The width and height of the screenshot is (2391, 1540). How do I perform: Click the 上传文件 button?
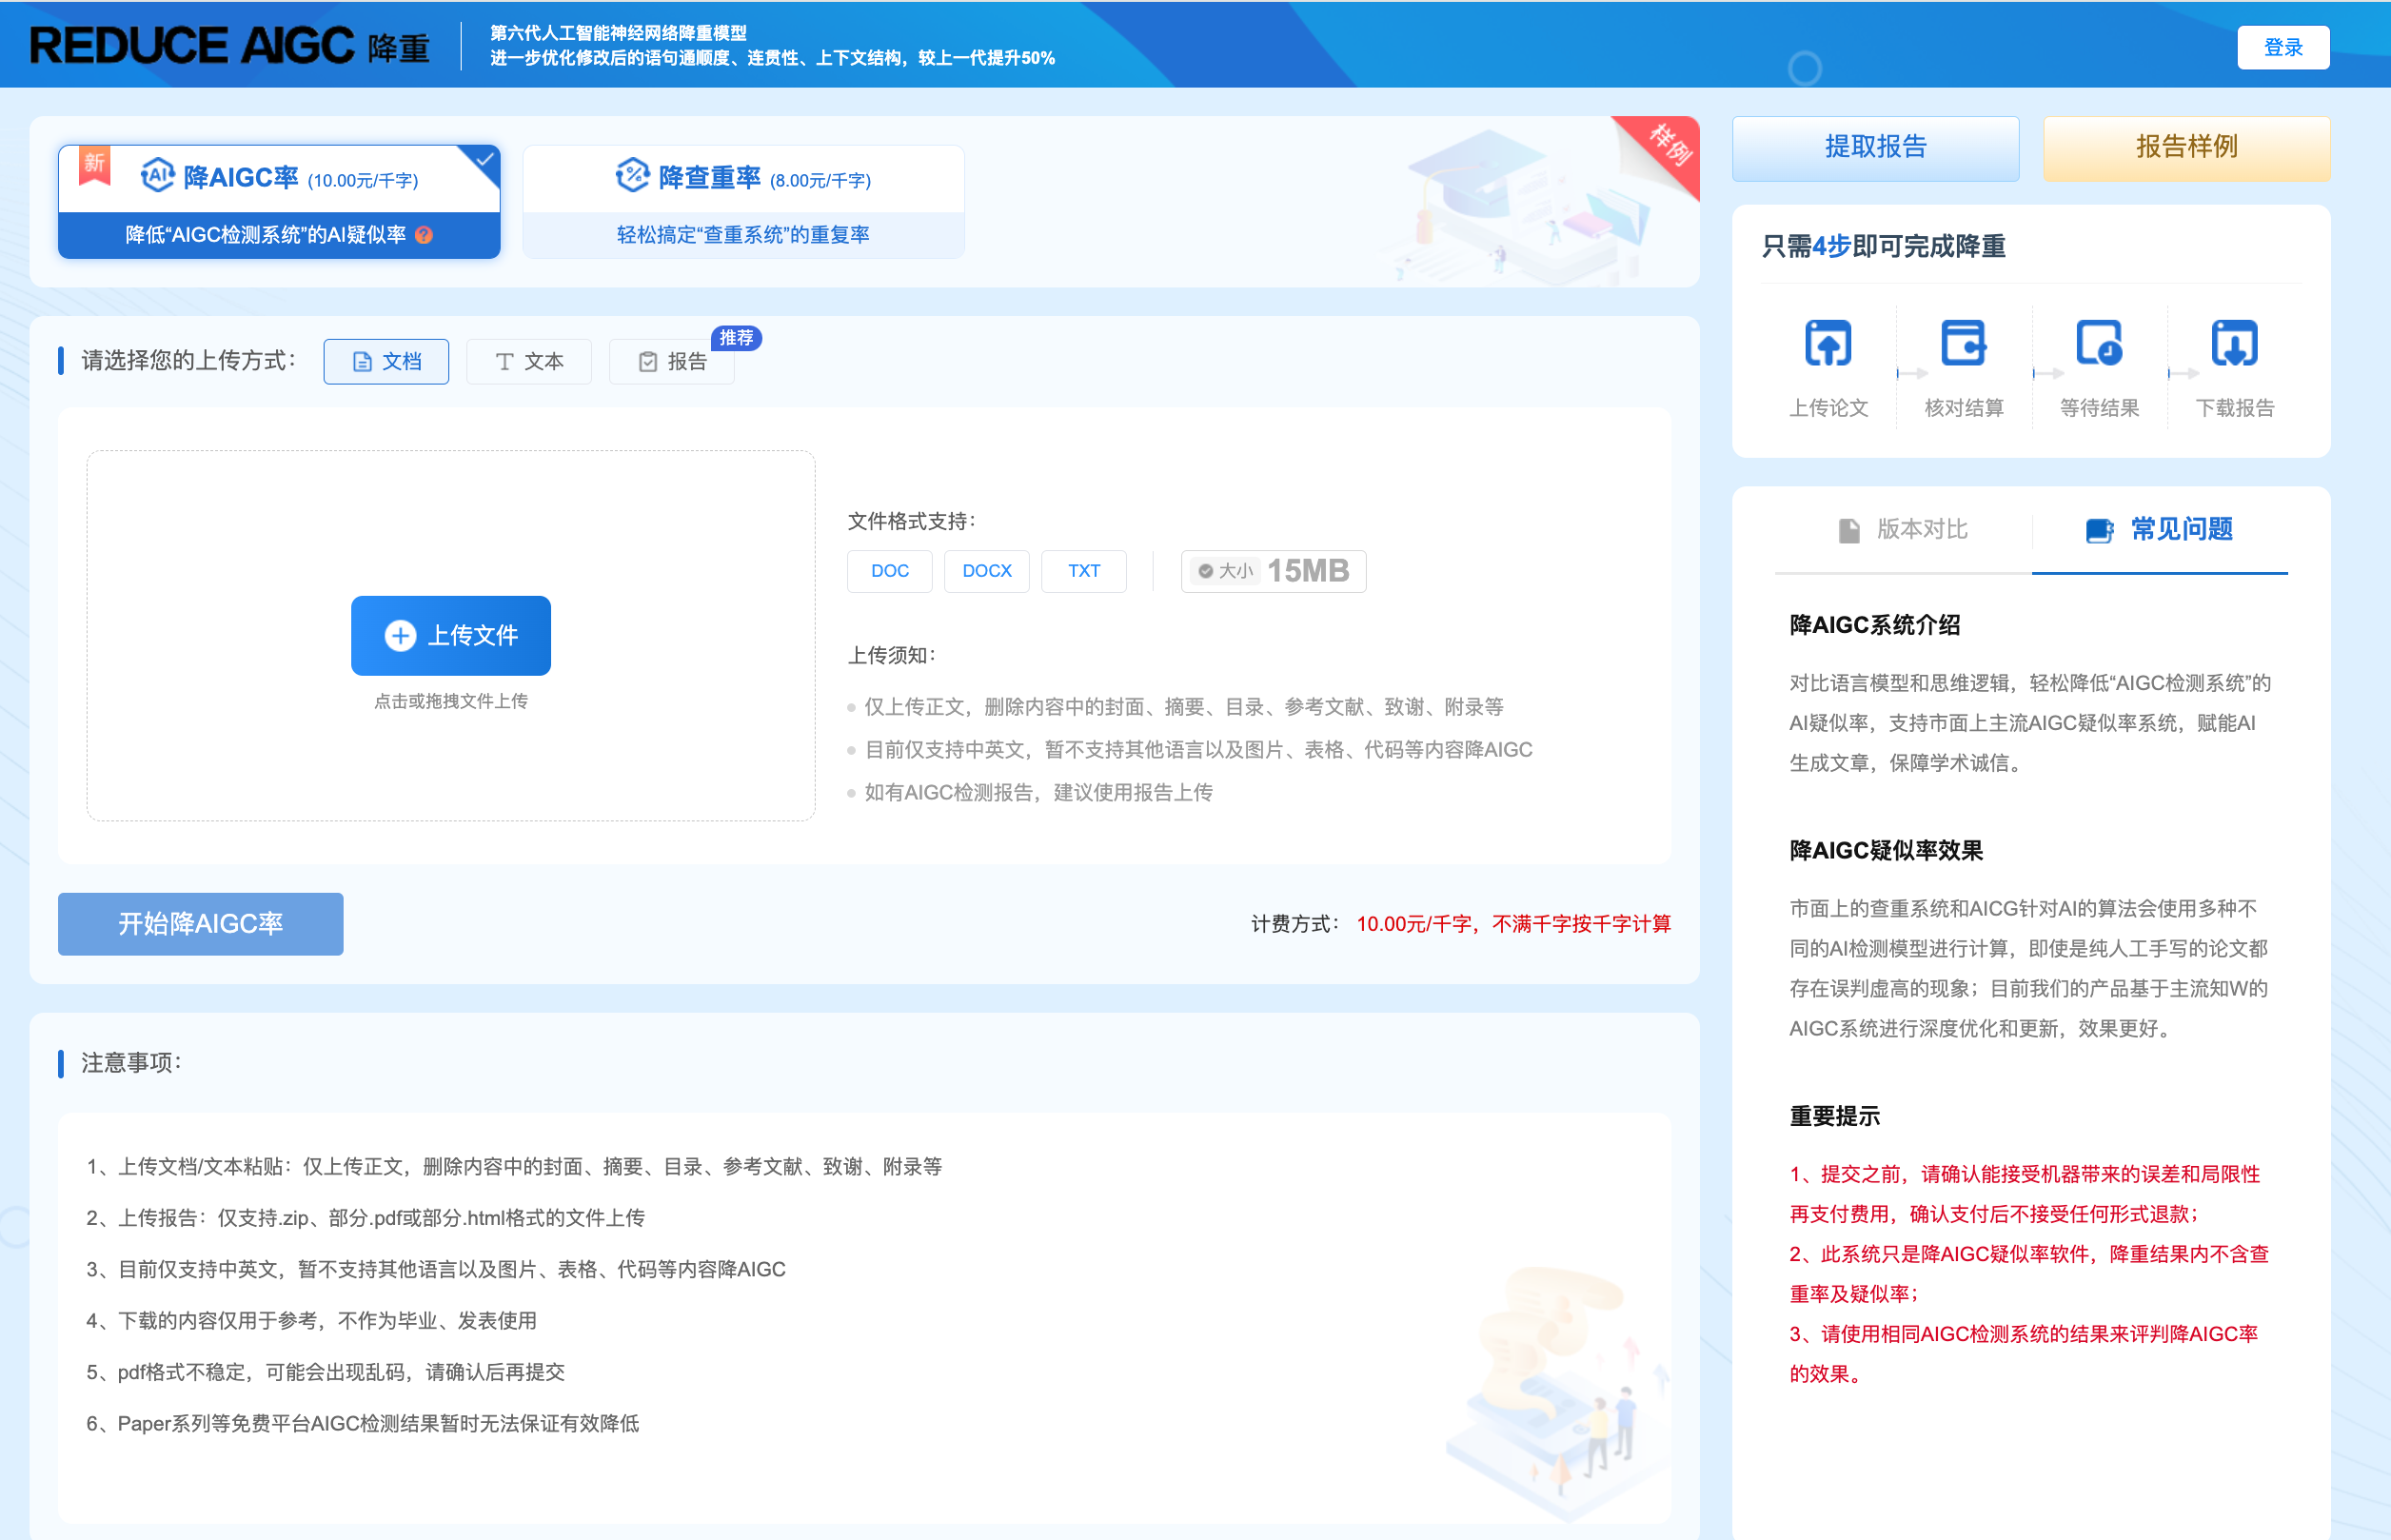click(x=451, y=636)
